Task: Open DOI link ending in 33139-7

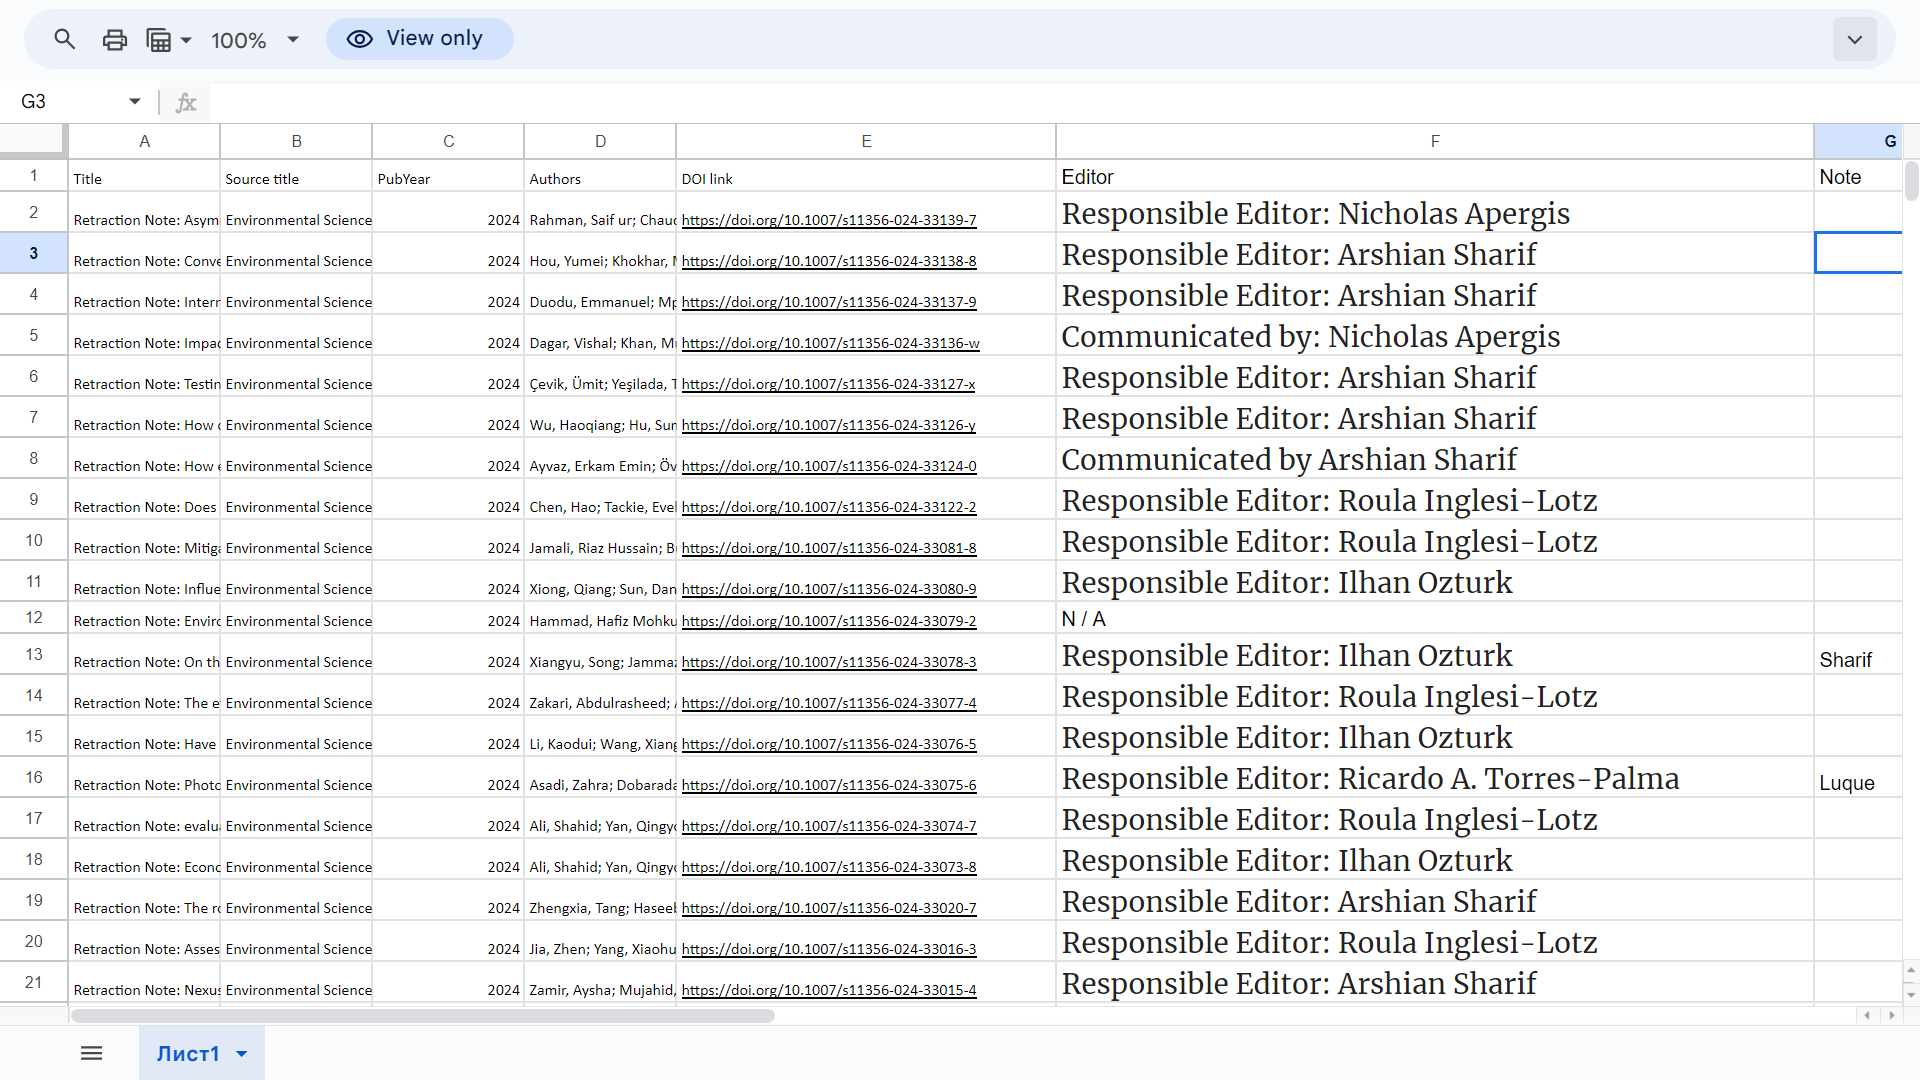Action: point(828,220)
